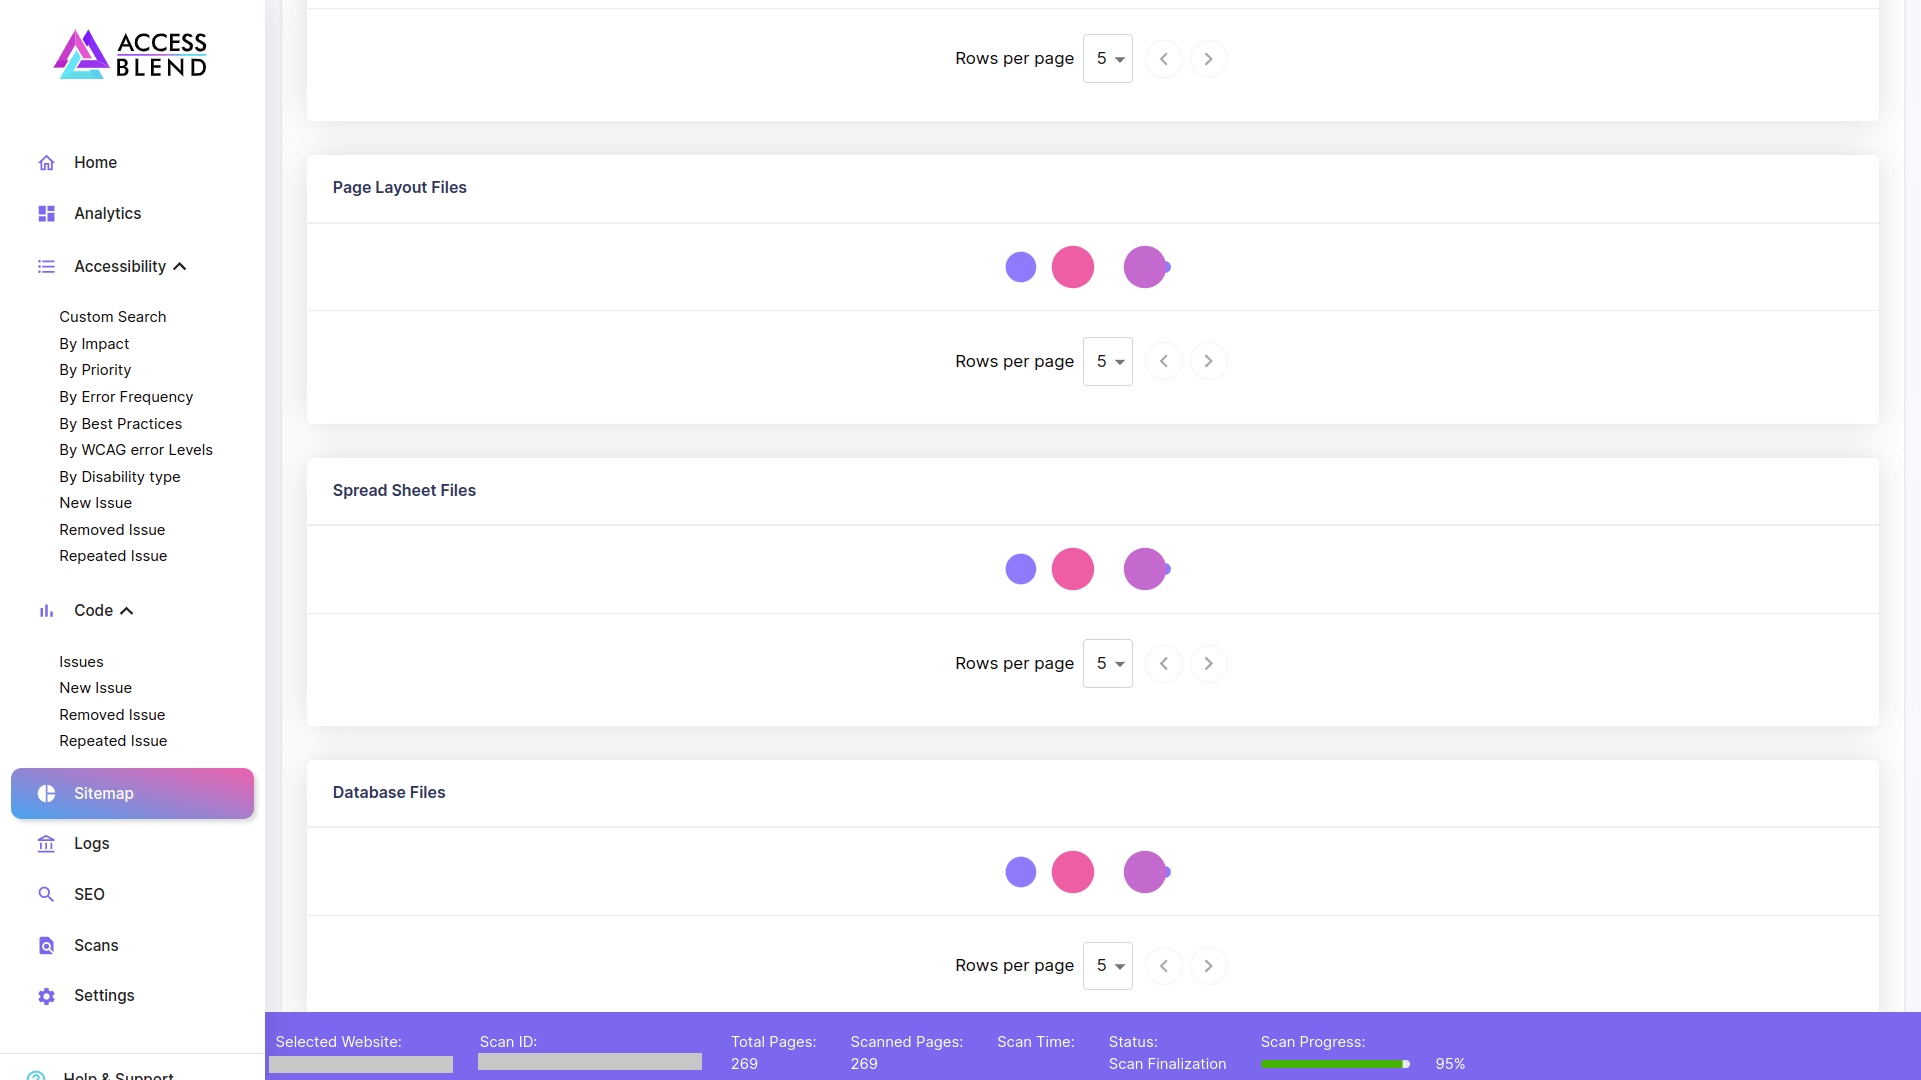Click the 95% progress value

click(1450, 1064)
